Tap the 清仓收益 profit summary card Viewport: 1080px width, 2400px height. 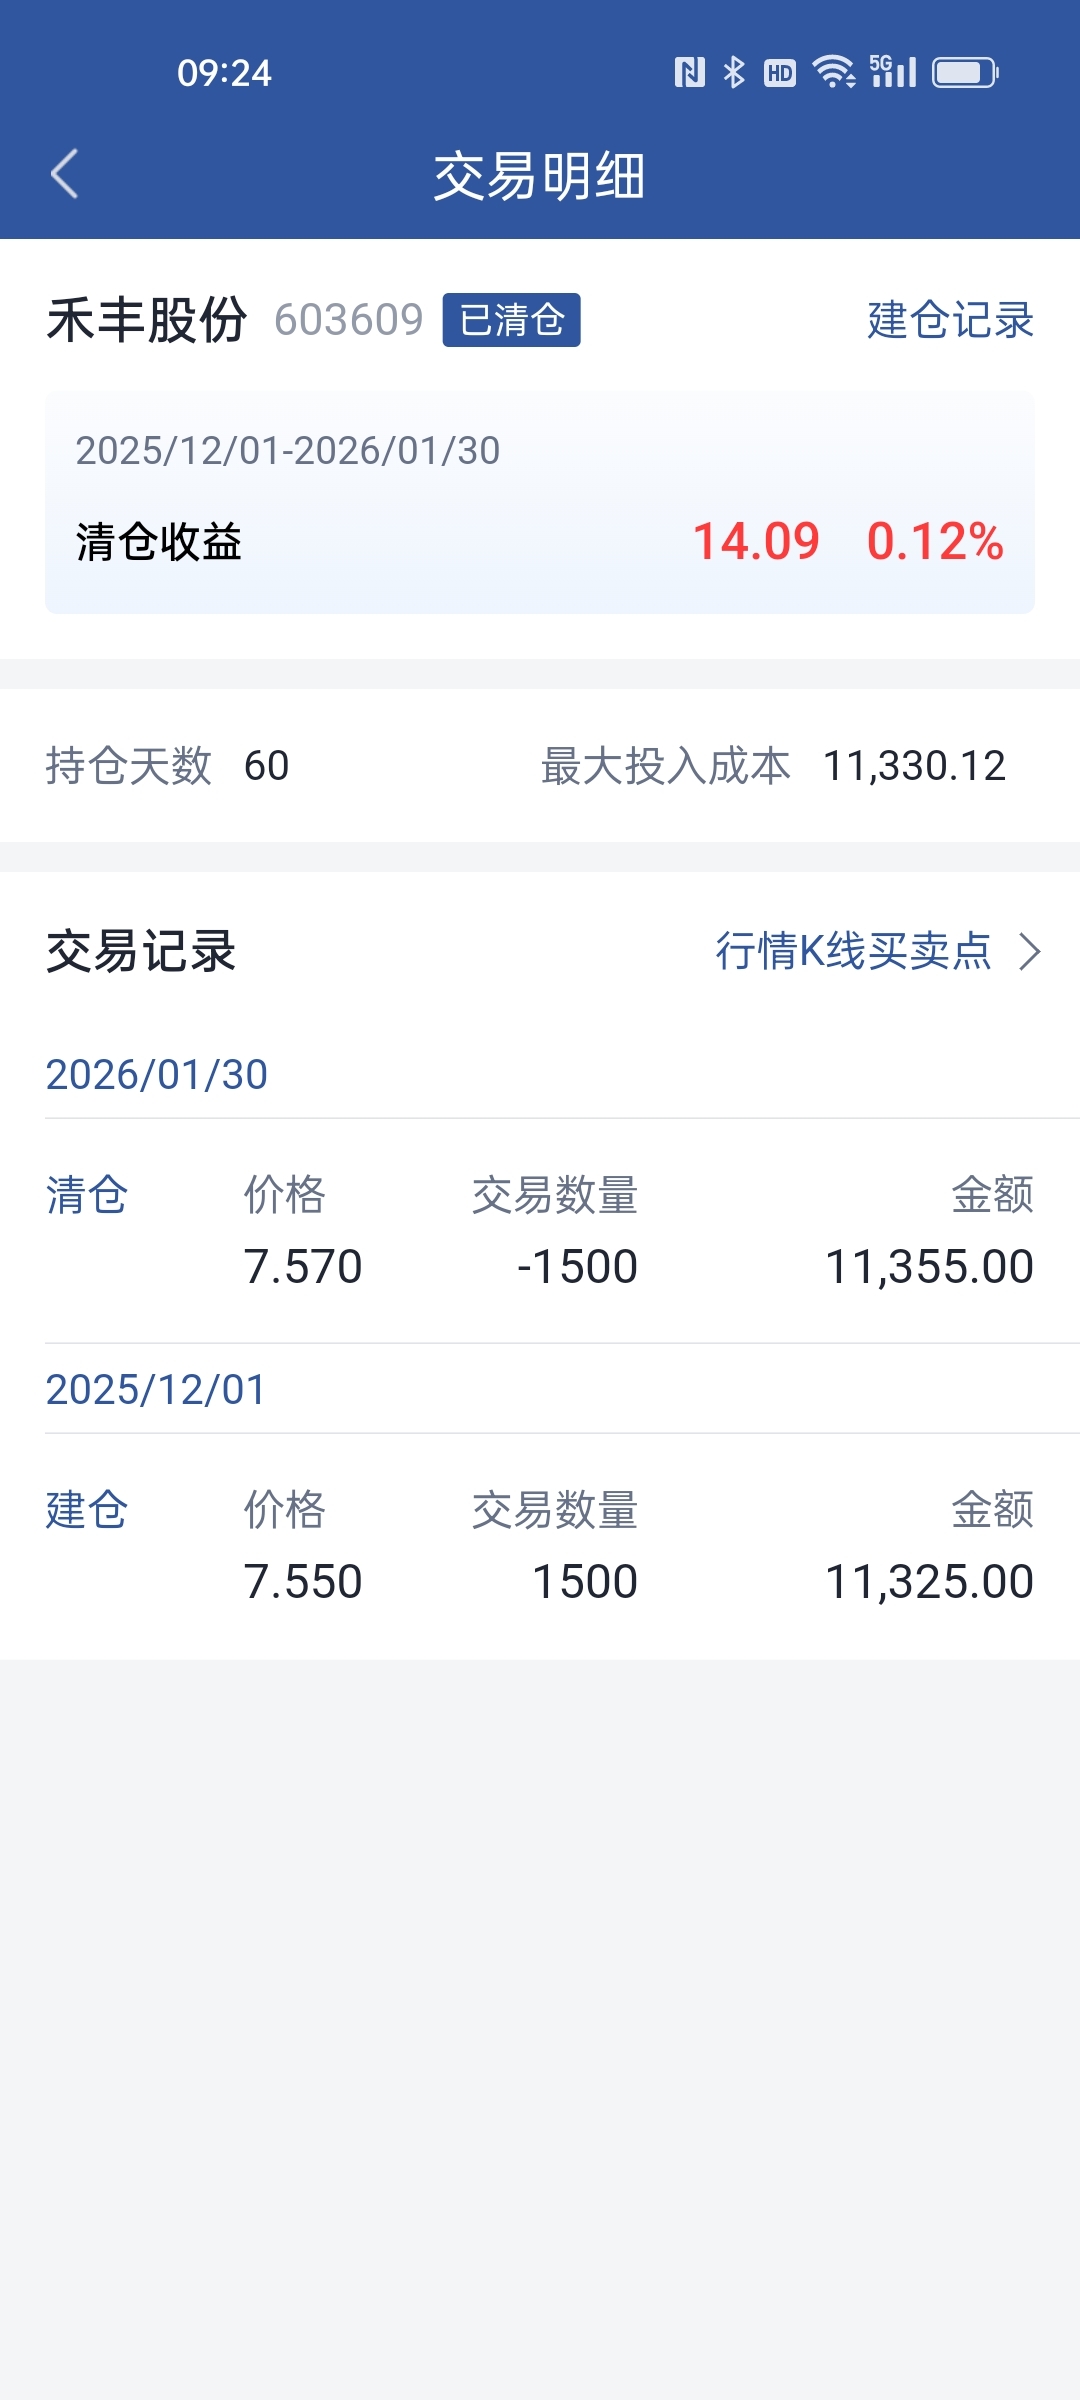(540, 502)
